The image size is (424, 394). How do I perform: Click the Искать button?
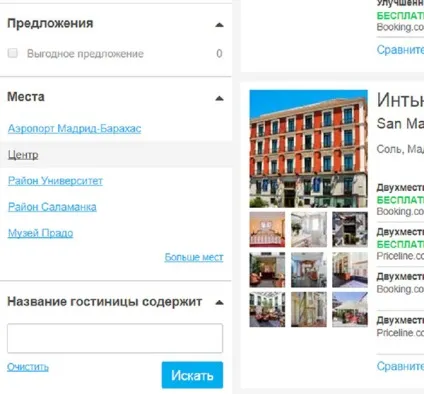192,375
